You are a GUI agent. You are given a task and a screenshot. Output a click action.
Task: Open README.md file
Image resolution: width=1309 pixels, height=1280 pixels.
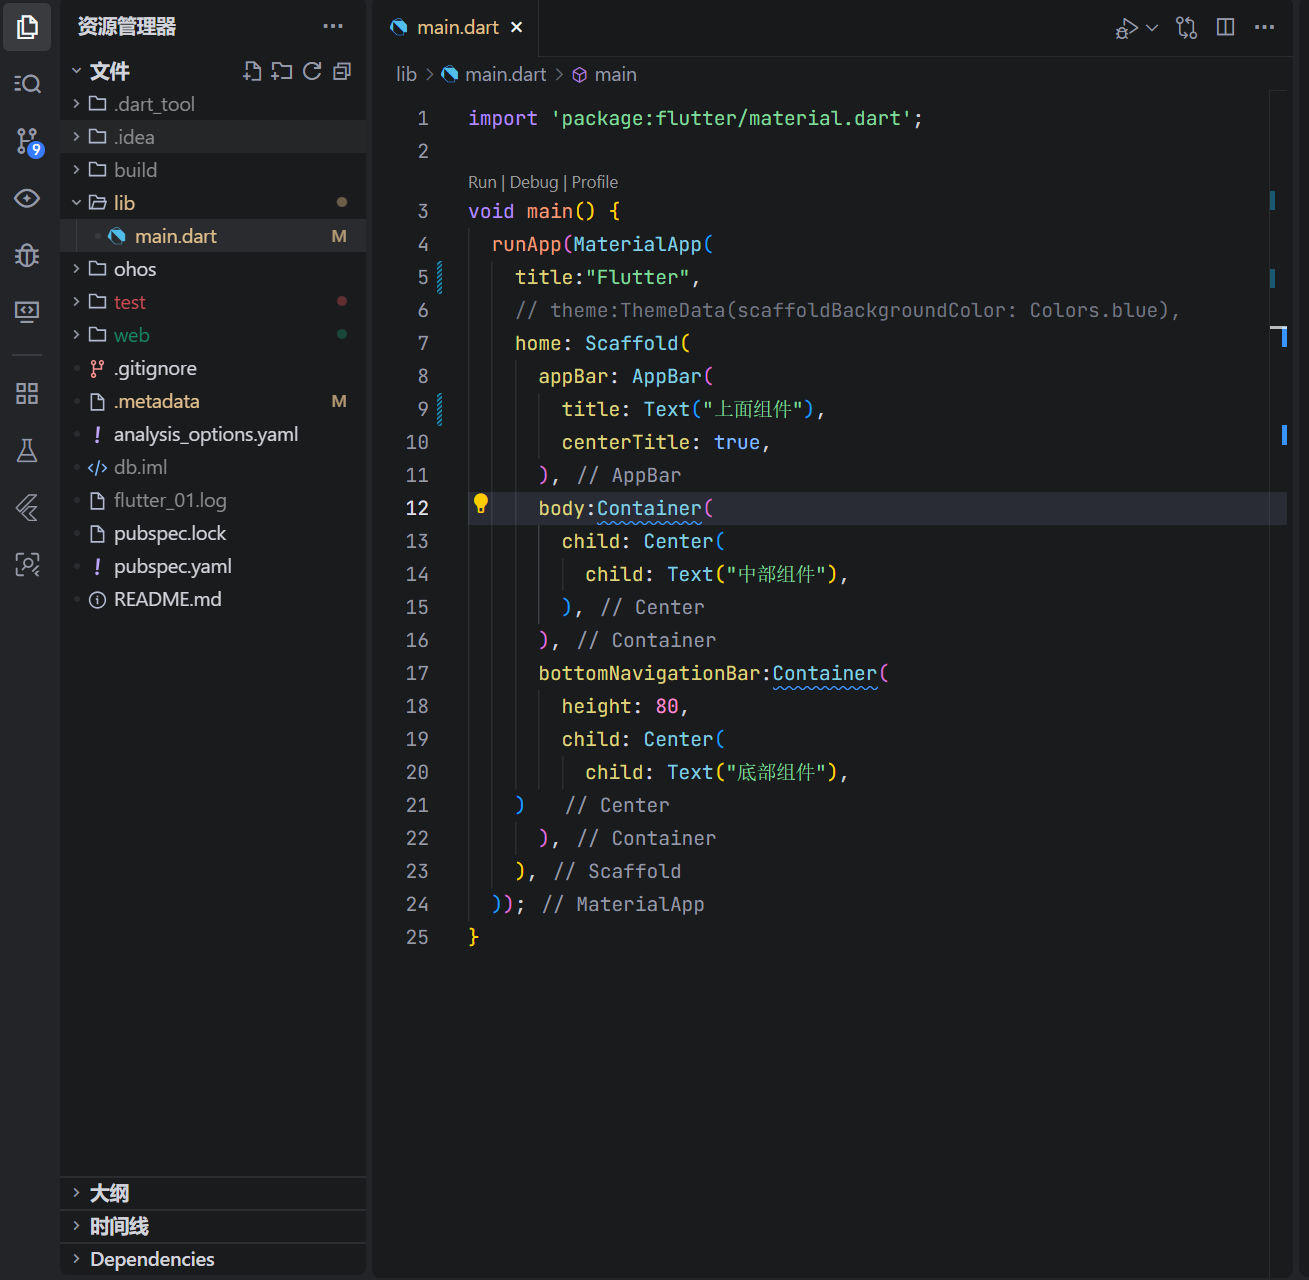pyautogui.click(x=213, y=599)
